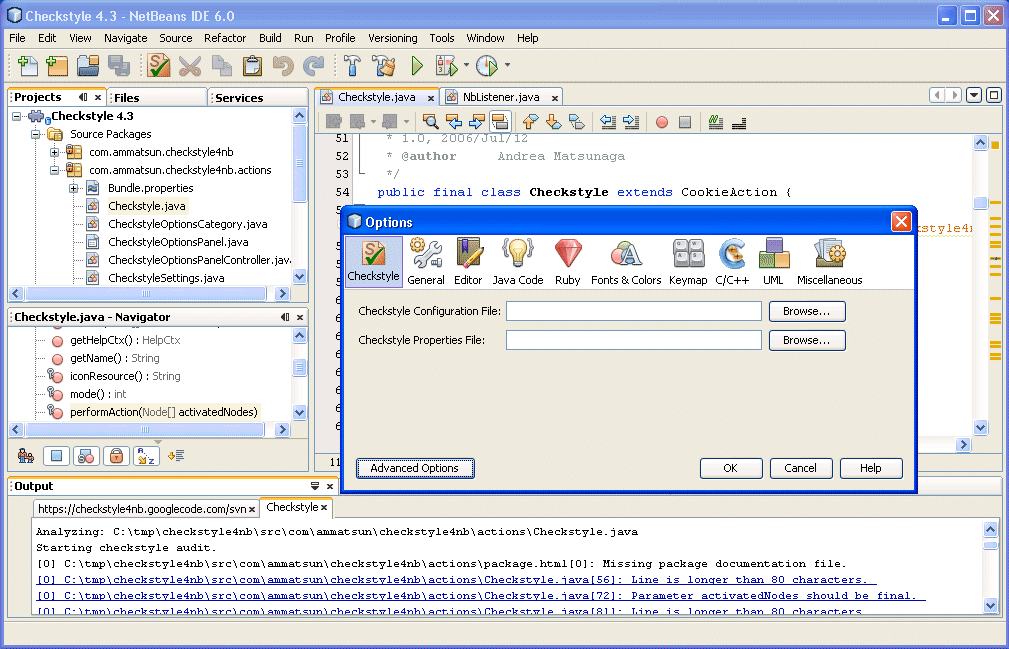This screenshot has width=1009, height=649.
Task: Toggle inherited members filter in Navigator
Action: point(25,456)
